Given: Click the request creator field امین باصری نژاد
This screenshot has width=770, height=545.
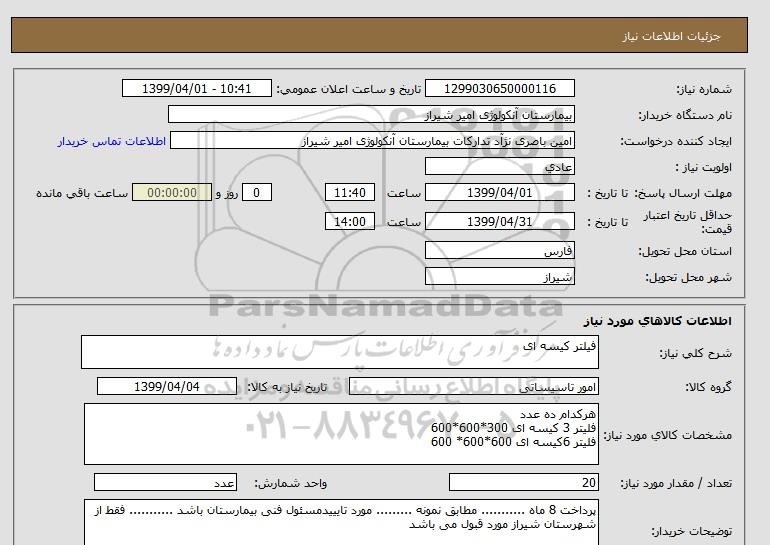Looking at the screenshot, I should click(x=372, y=141).
